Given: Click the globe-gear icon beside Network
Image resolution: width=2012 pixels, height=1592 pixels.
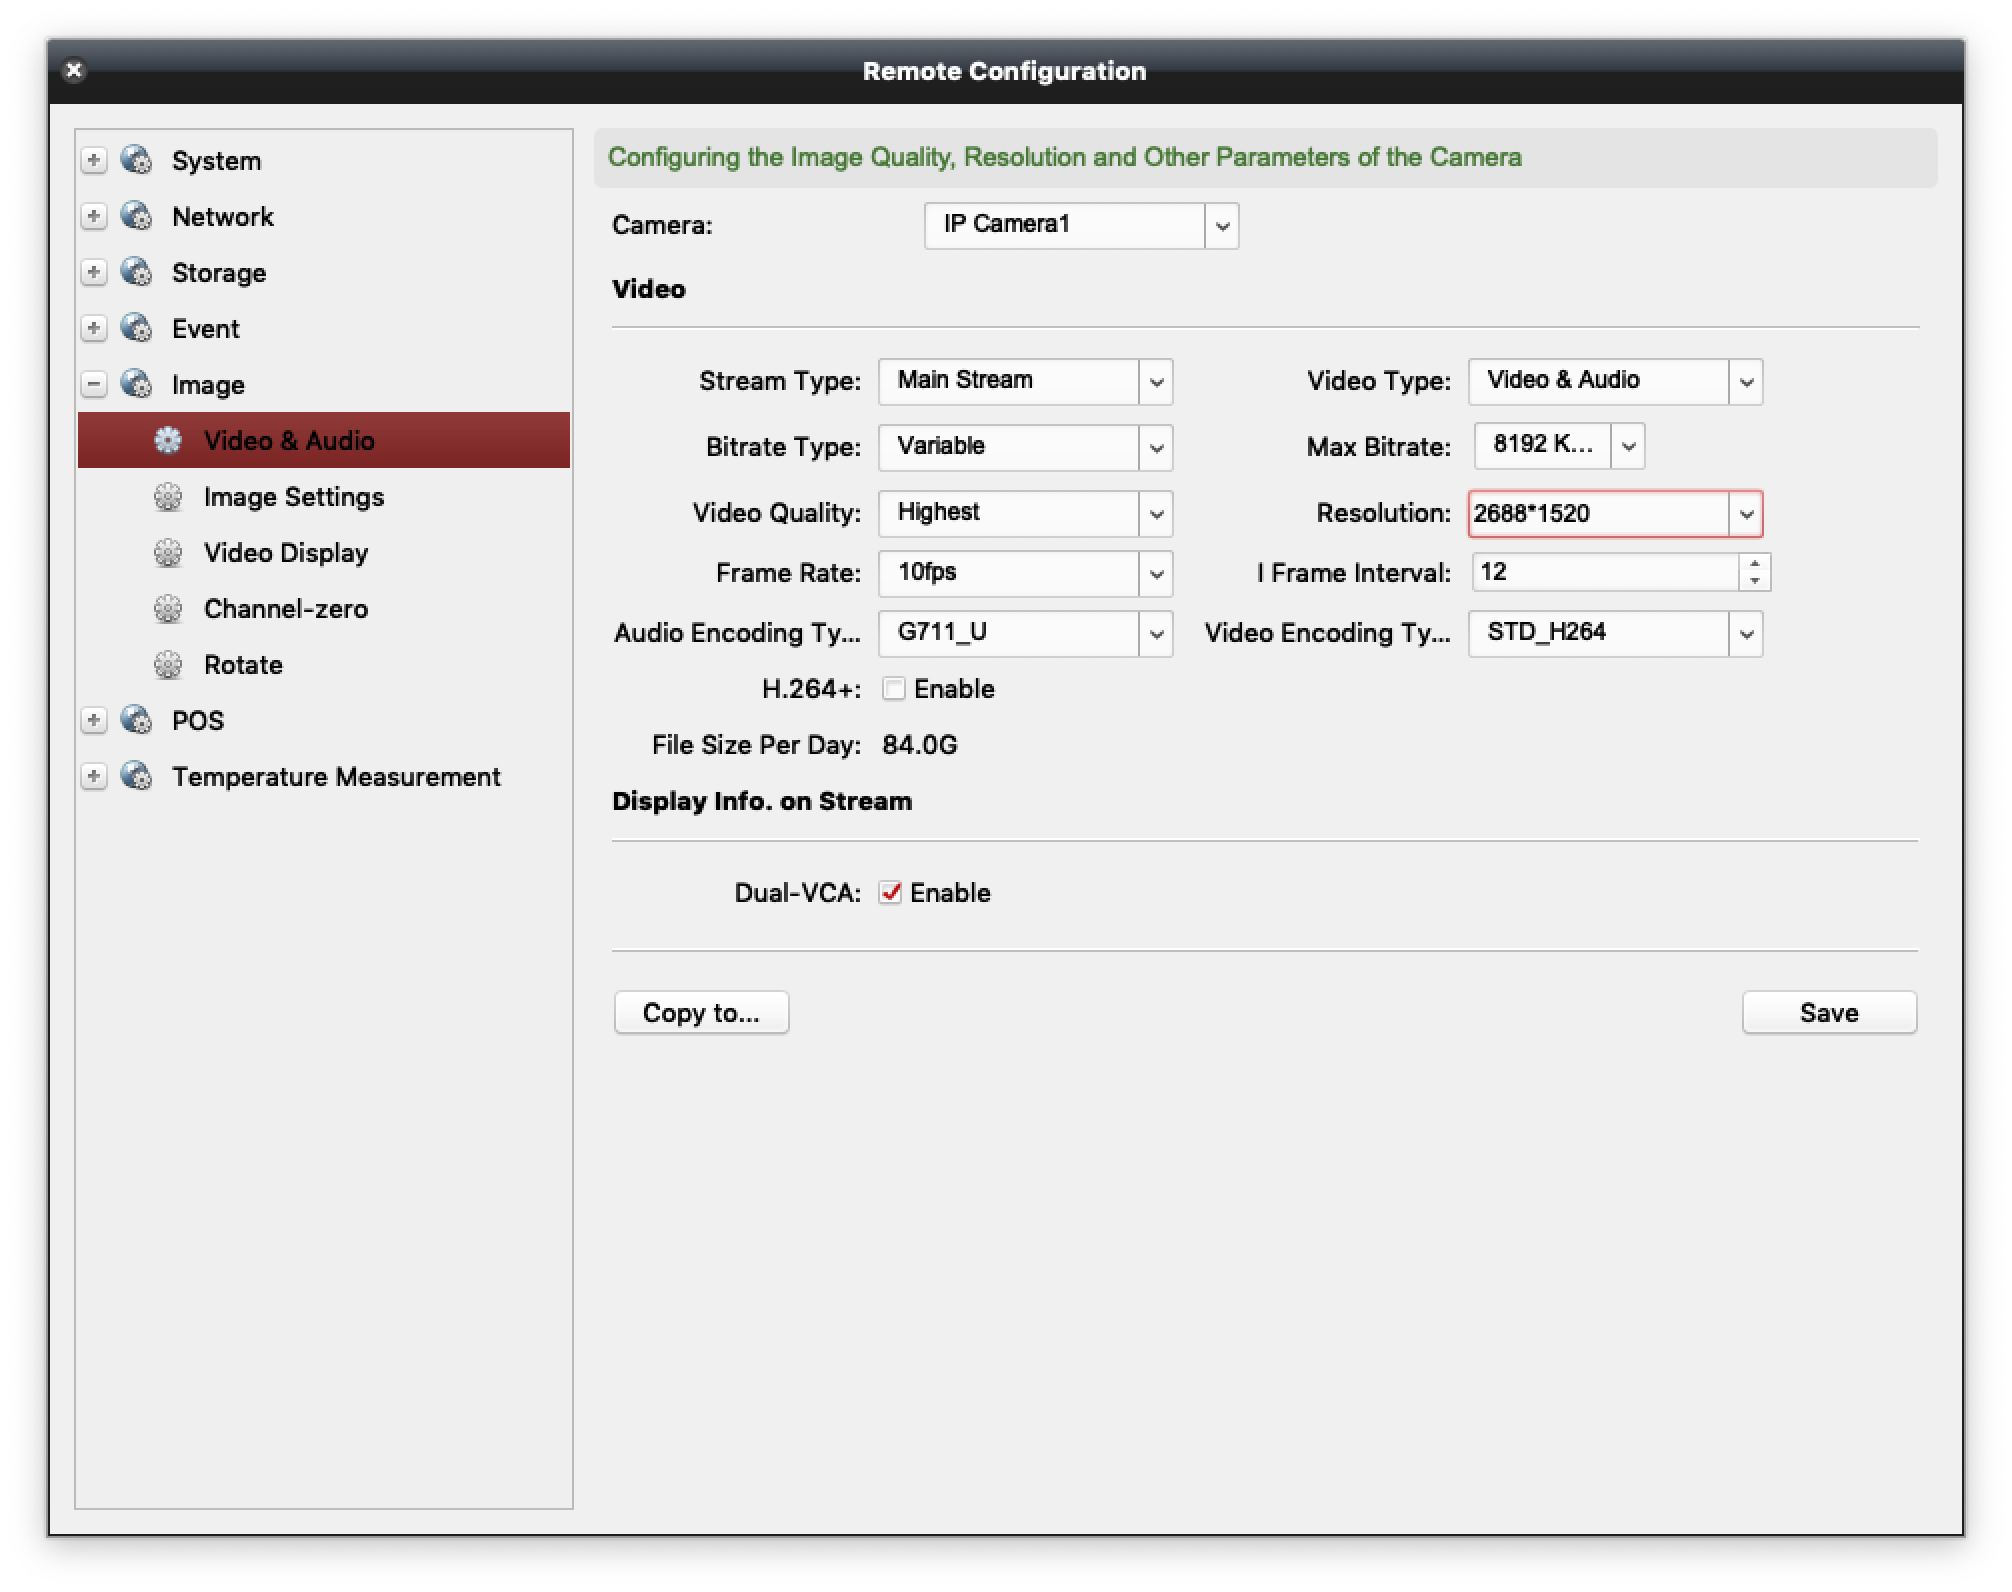Looking at the screenshot, I should coord(136,216).
